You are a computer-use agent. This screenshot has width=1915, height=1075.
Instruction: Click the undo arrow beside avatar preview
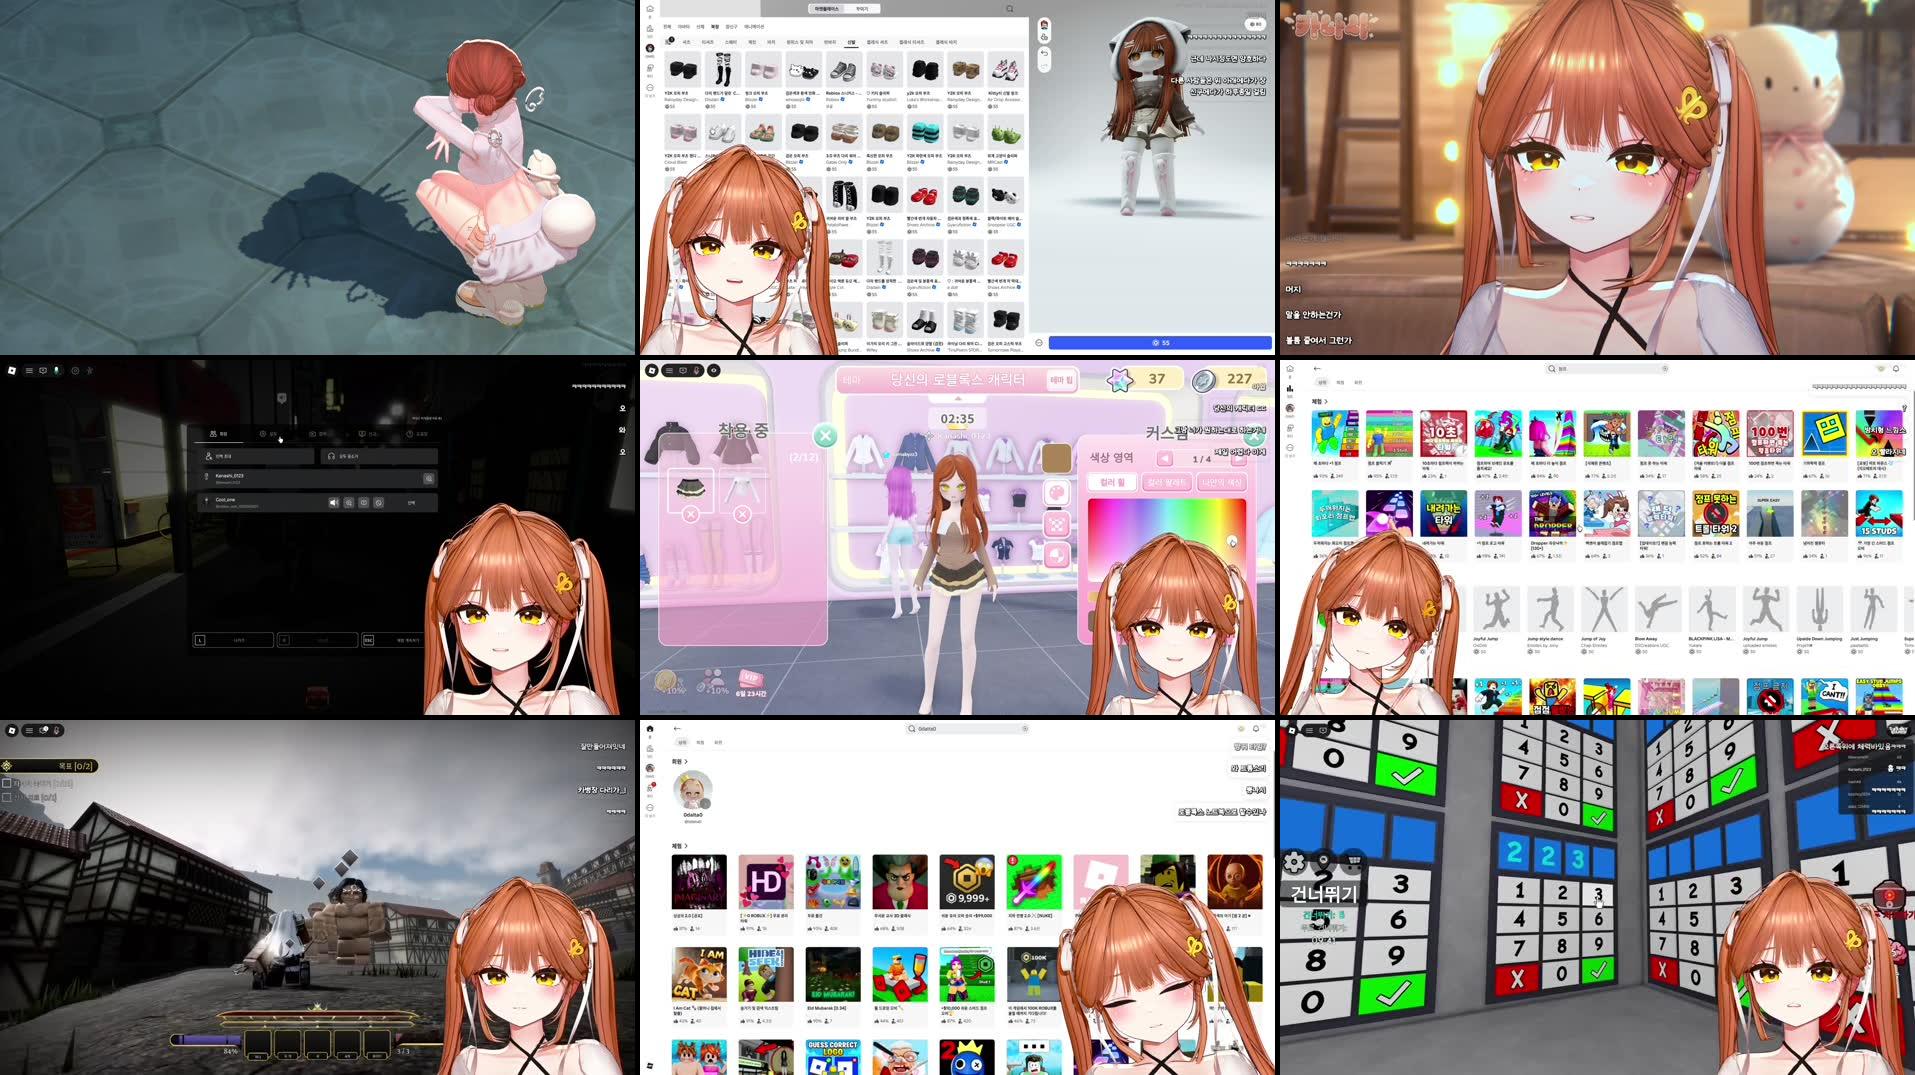(x=1044, y=52)
